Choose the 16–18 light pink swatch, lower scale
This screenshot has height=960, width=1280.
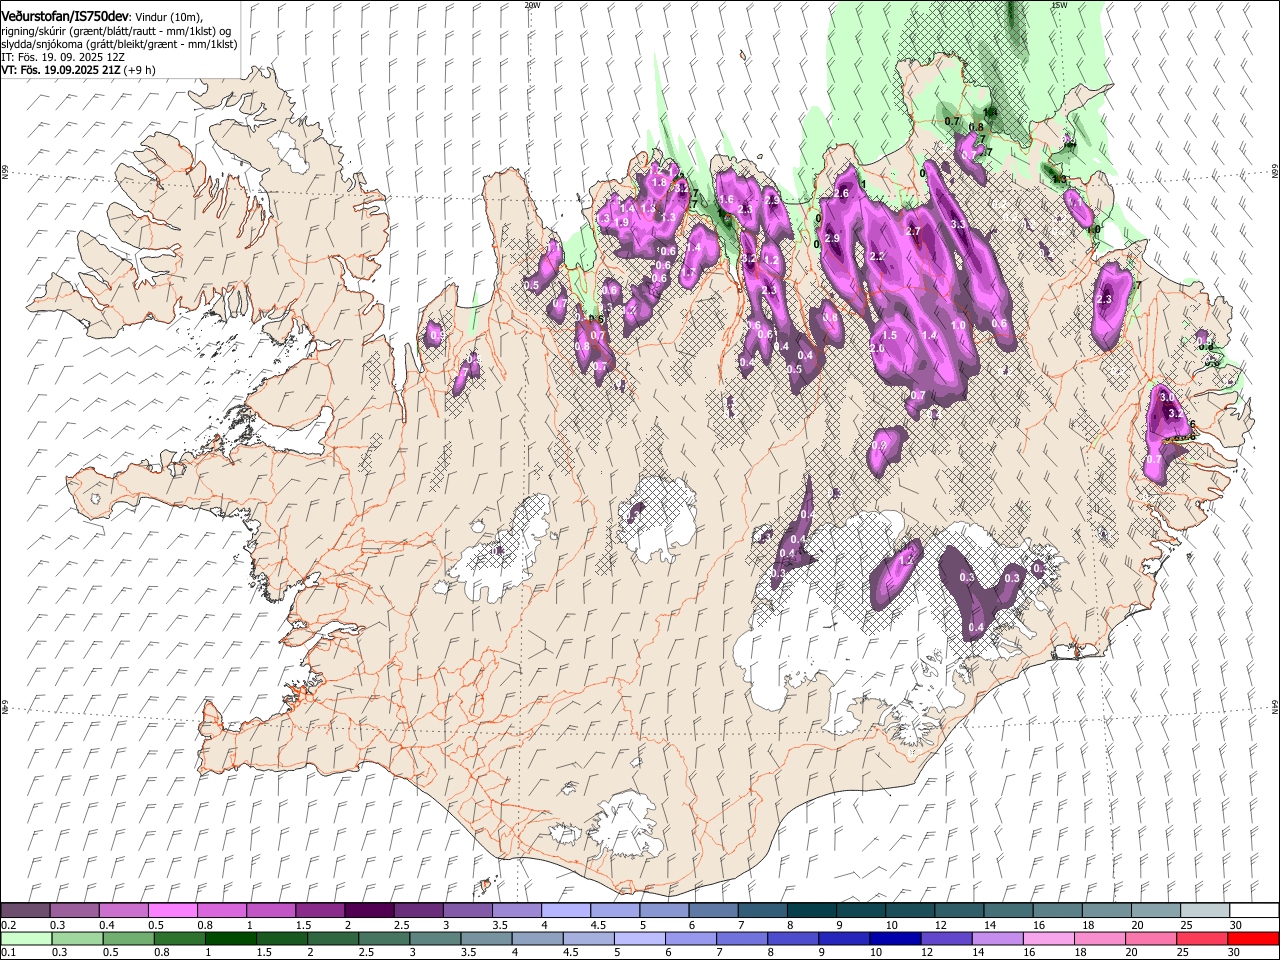pos(1048,938)
